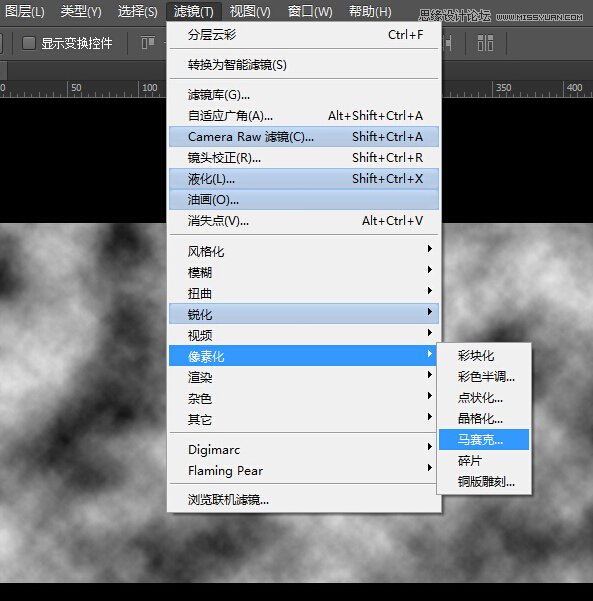This screenshot has width=593, height=601.
Task: Enable 显示变换控件 checkbox
Action: (x=29, y=43)
